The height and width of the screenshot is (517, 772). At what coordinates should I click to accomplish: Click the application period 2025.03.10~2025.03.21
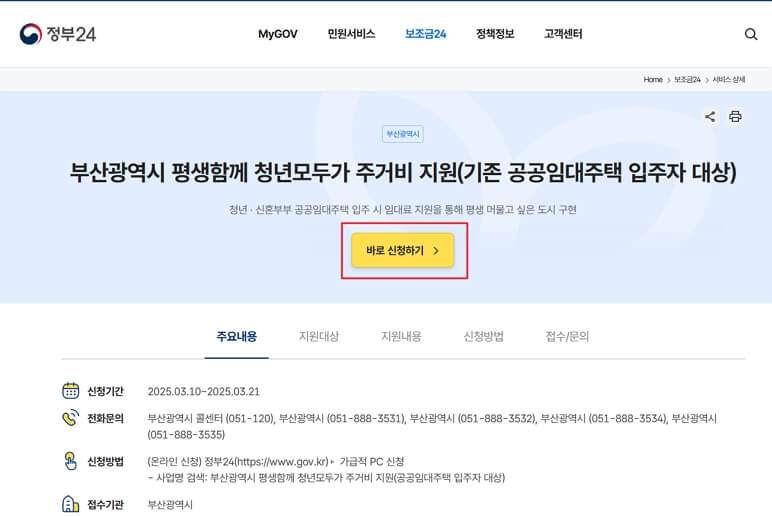pos(203,391)
